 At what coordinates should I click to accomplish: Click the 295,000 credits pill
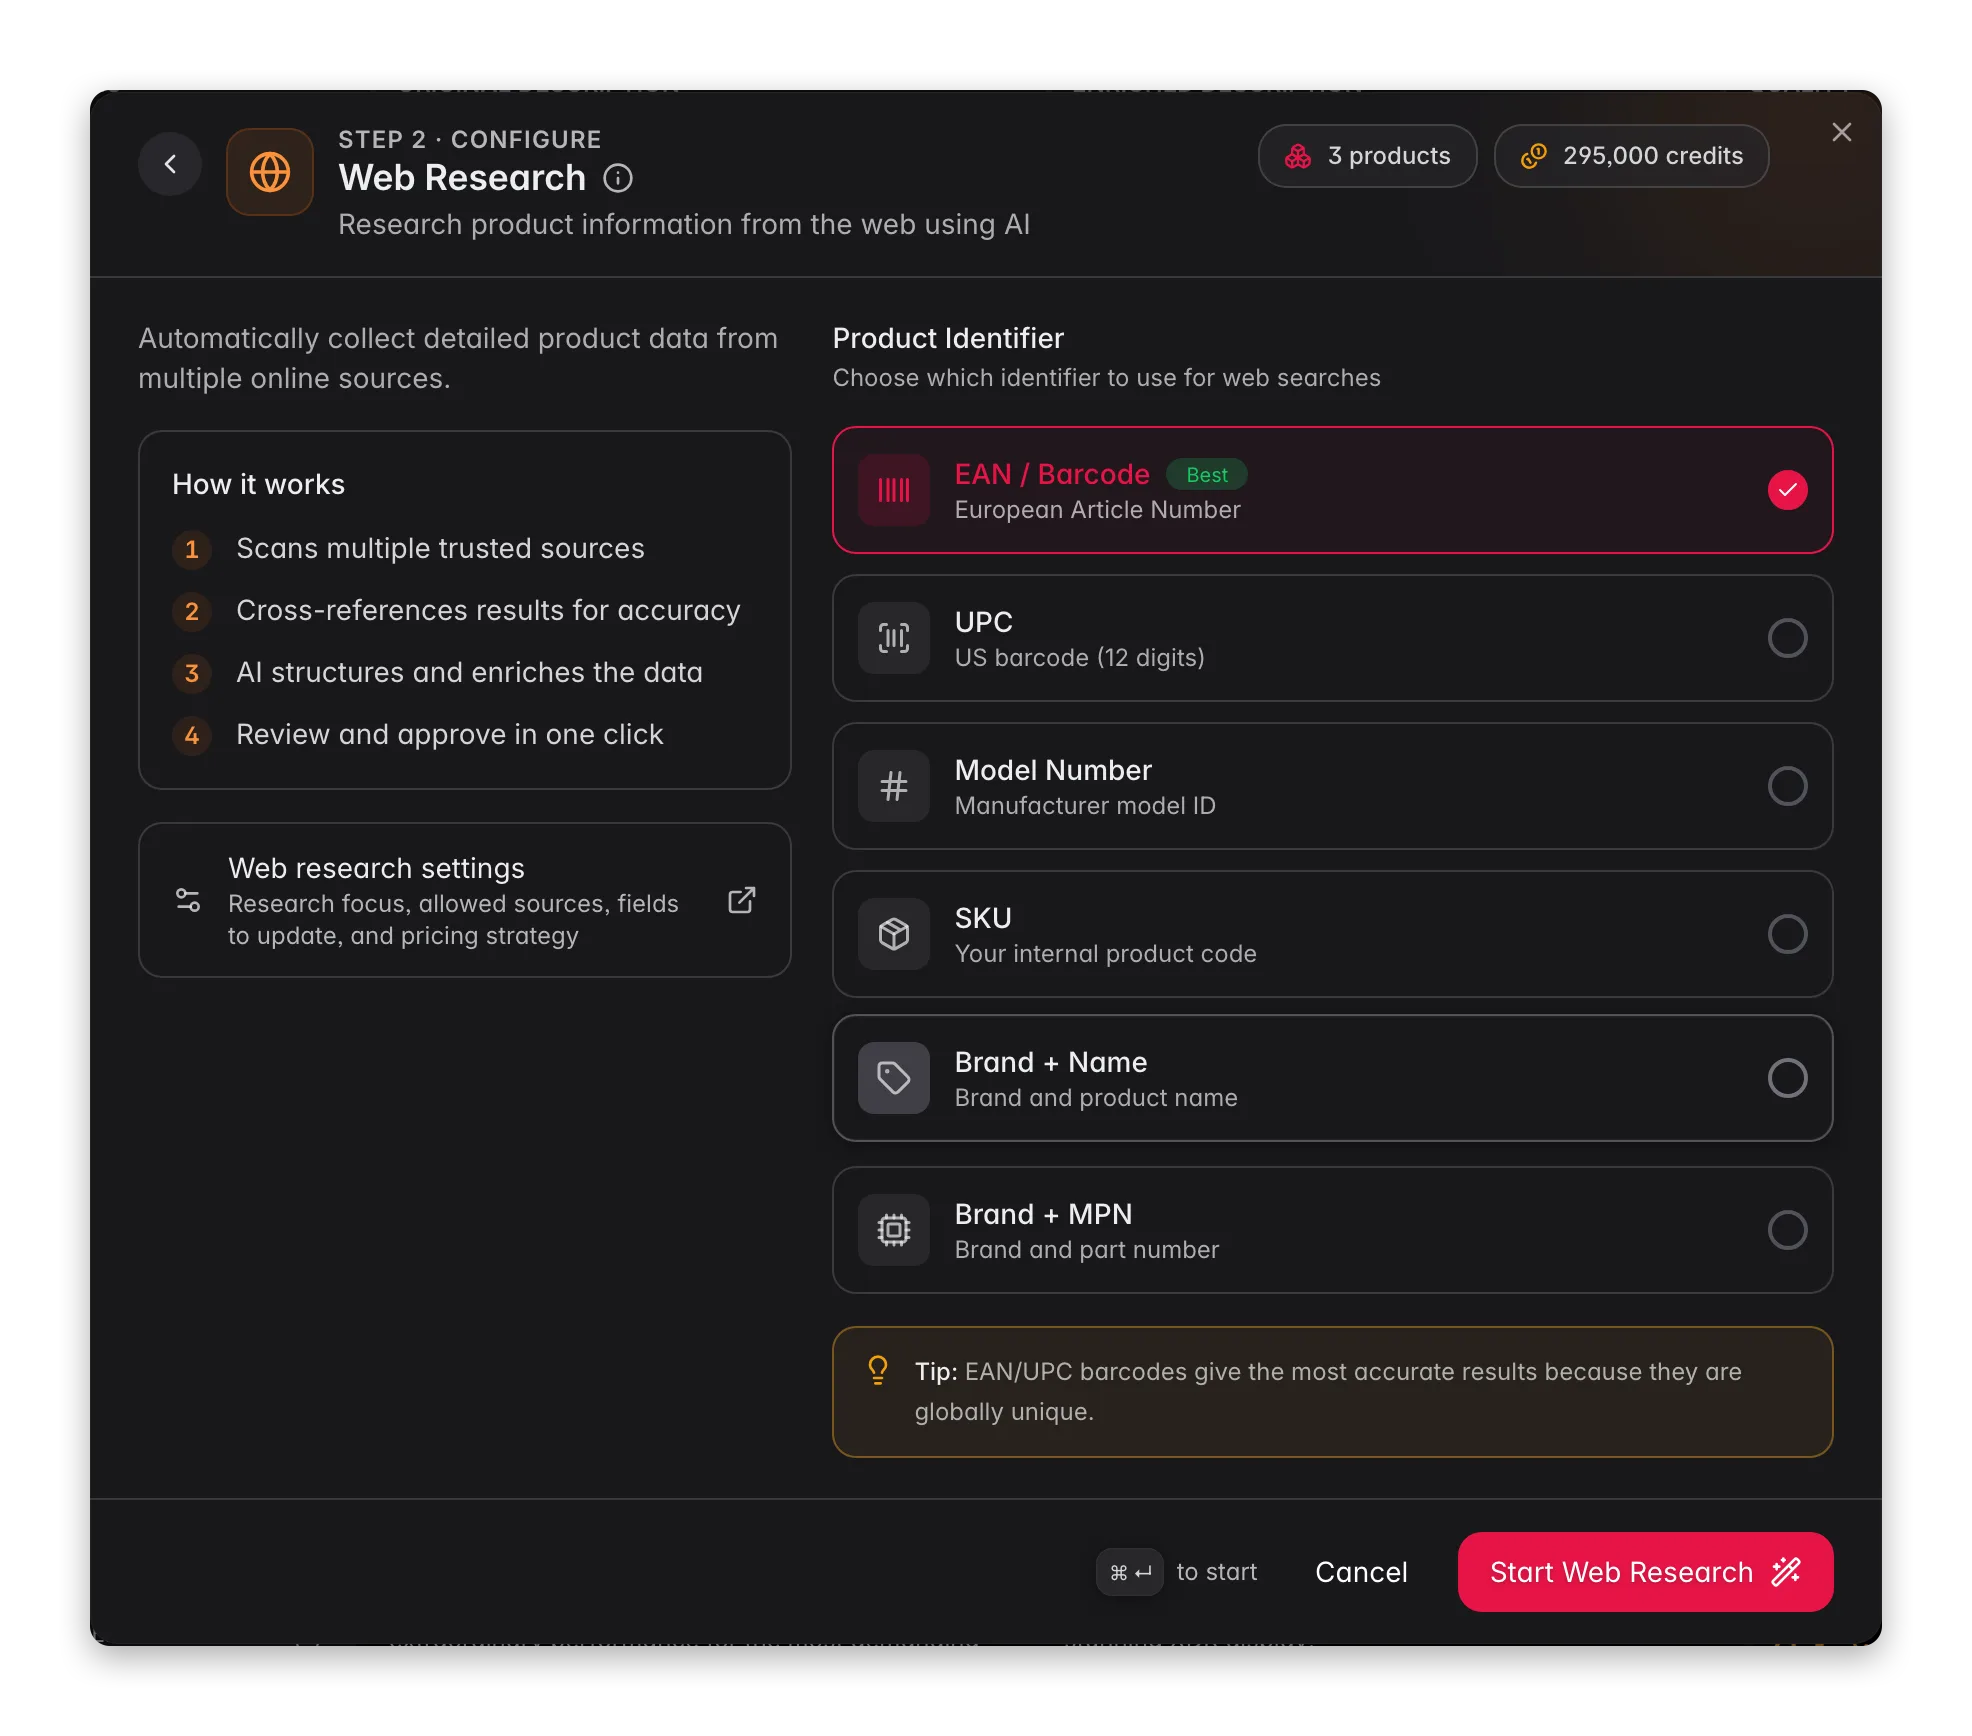[x=1631, y=156]
